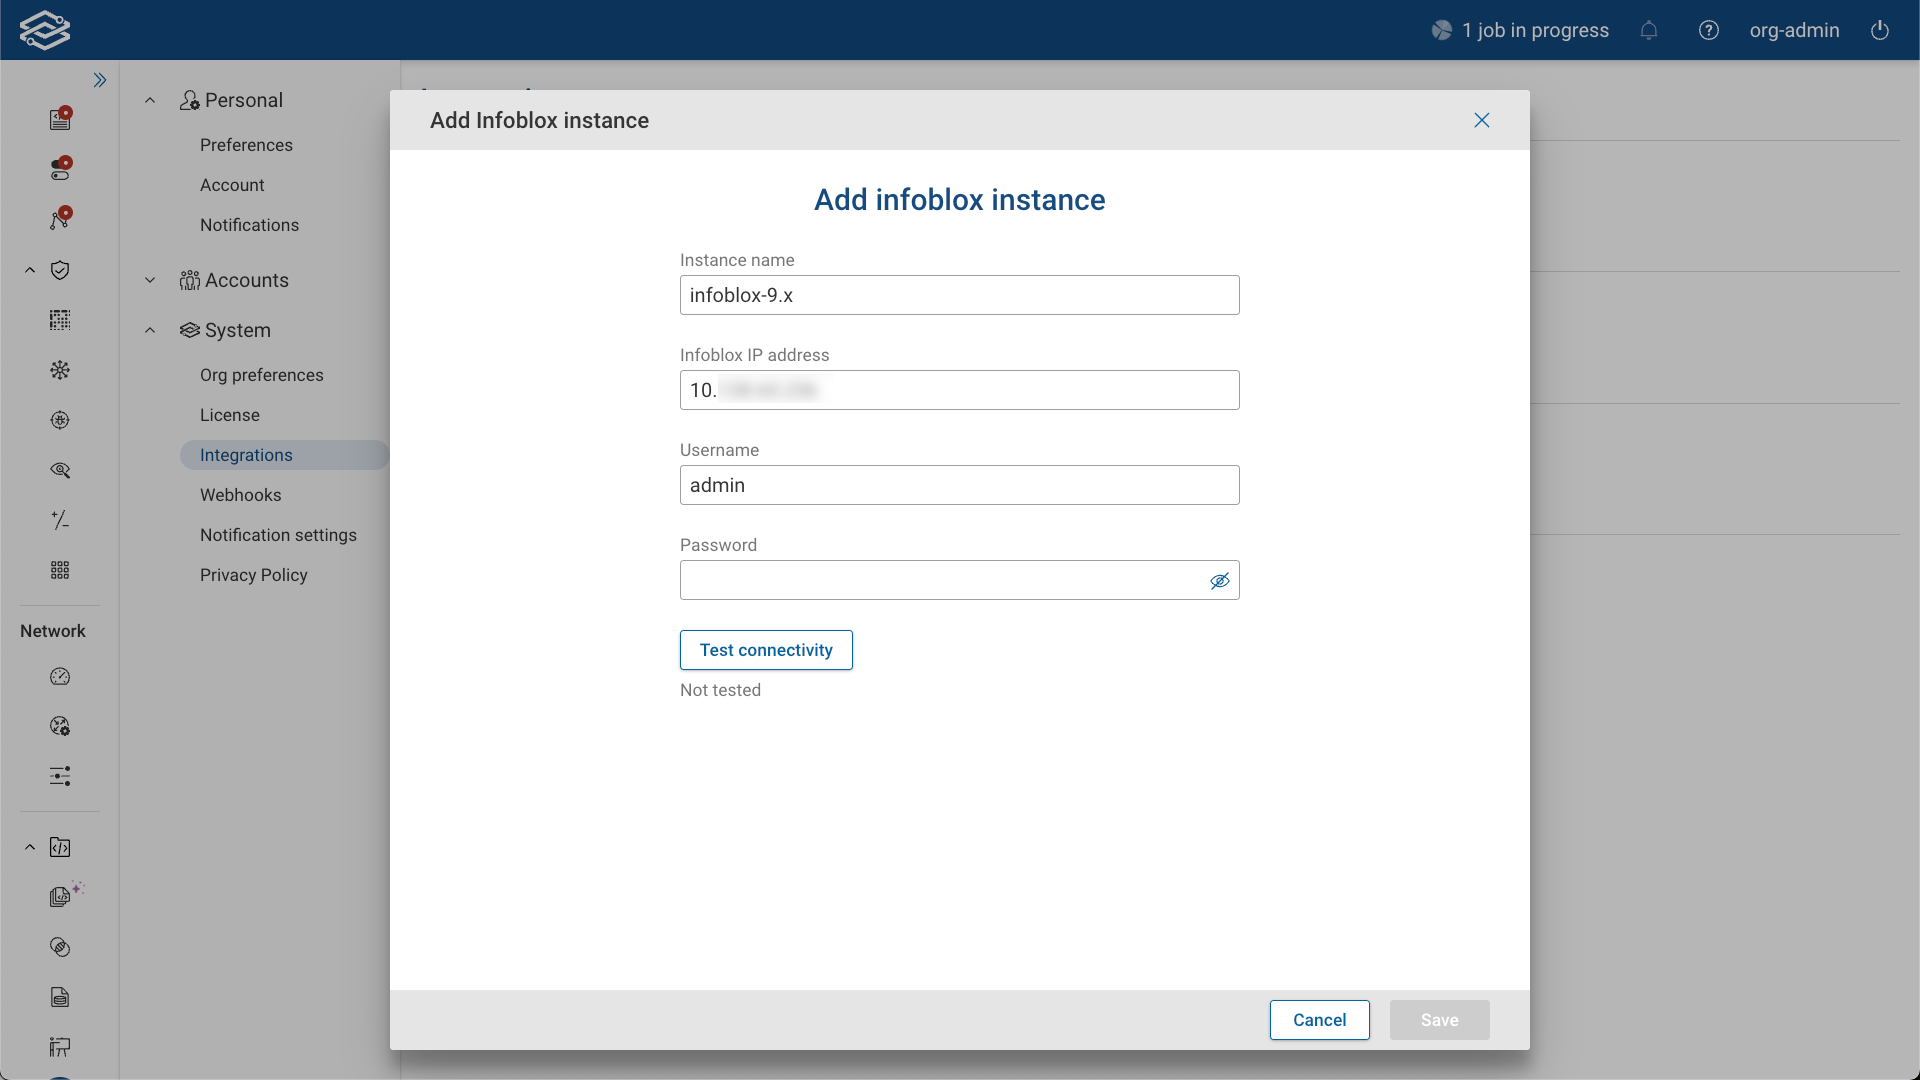1920x1080 pixels.
Task: Open the gauge icon under Network
Action: click(60, 676)
